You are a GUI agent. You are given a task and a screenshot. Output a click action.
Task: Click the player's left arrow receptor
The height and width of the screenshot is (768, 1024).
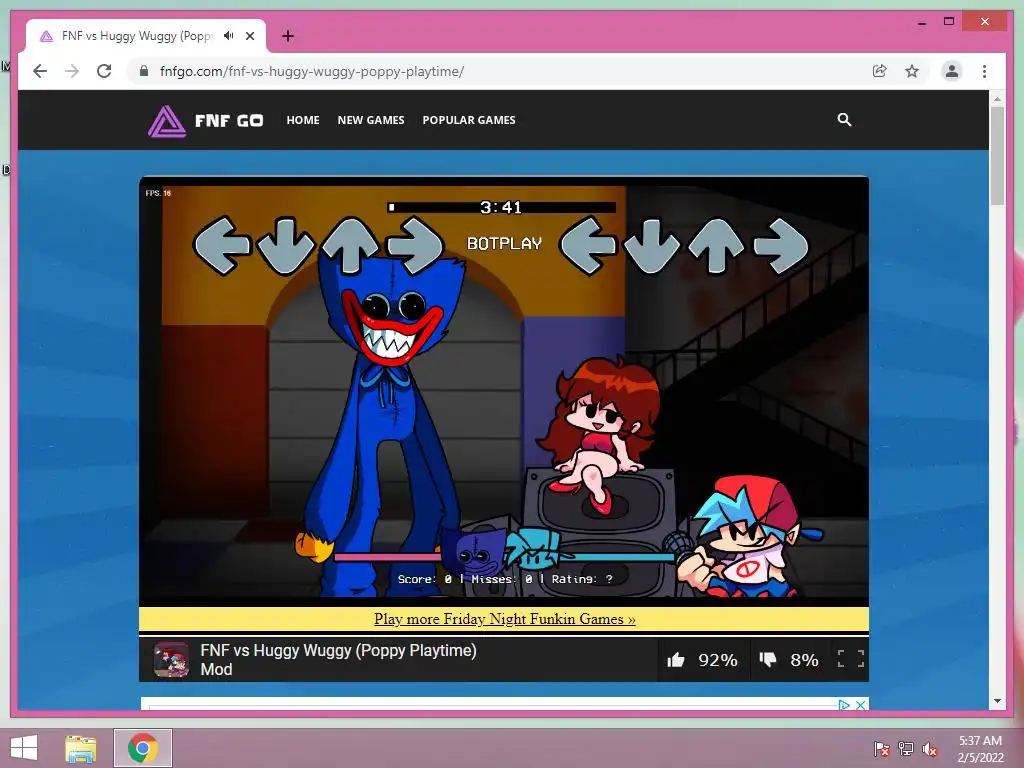588,245
